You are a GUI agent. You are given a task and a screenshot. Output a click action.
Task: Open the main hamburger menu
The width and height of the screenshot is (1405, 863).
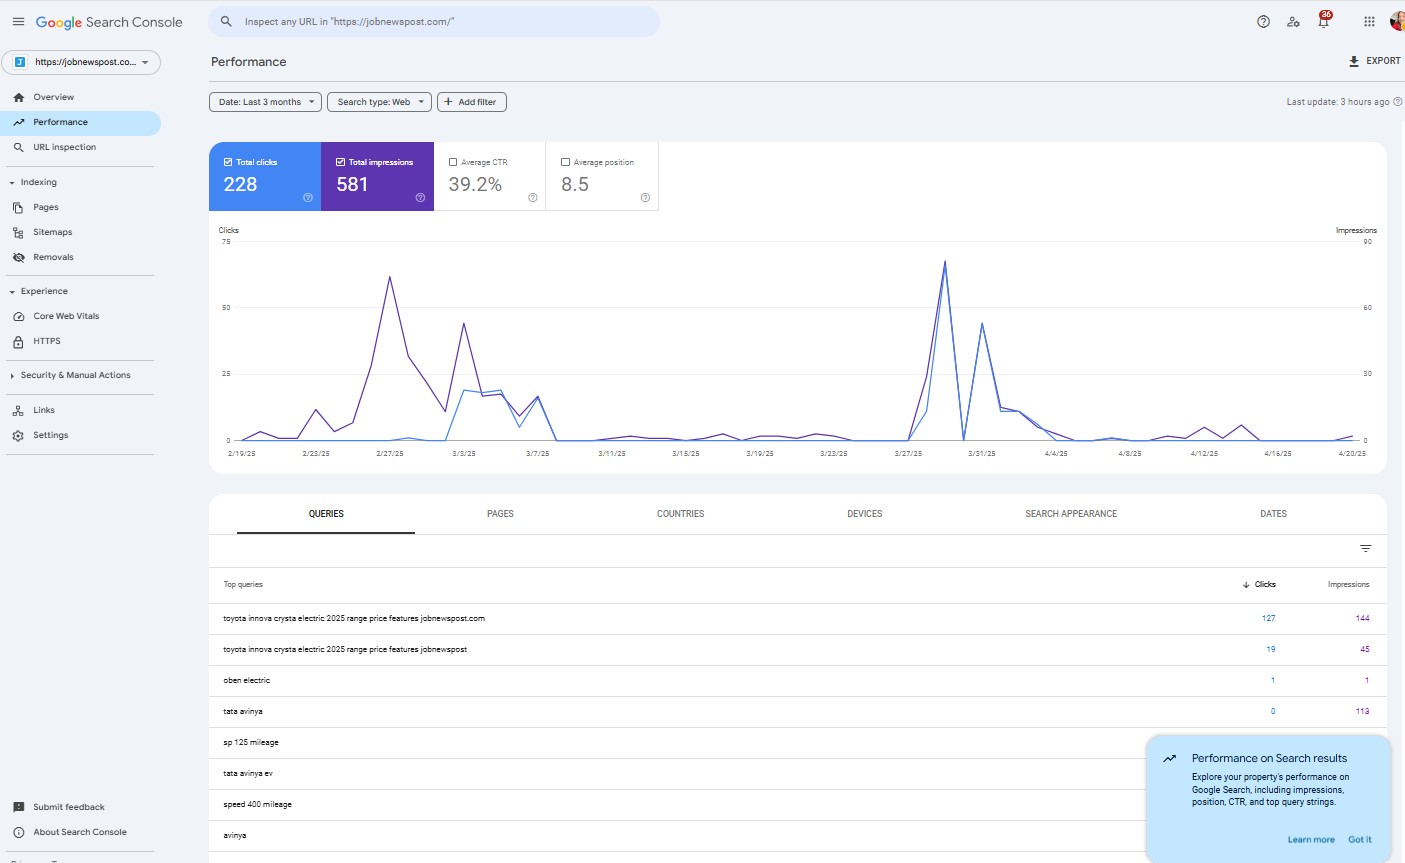tap(18, 21)
